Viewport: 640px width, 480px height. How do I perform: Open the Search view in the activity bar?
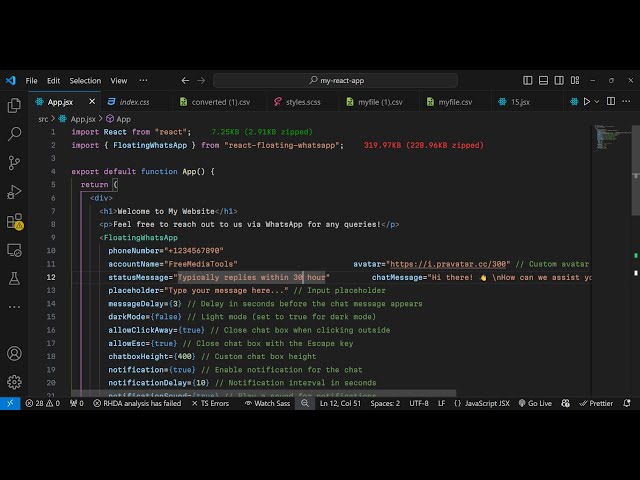[x=14, y=134]
